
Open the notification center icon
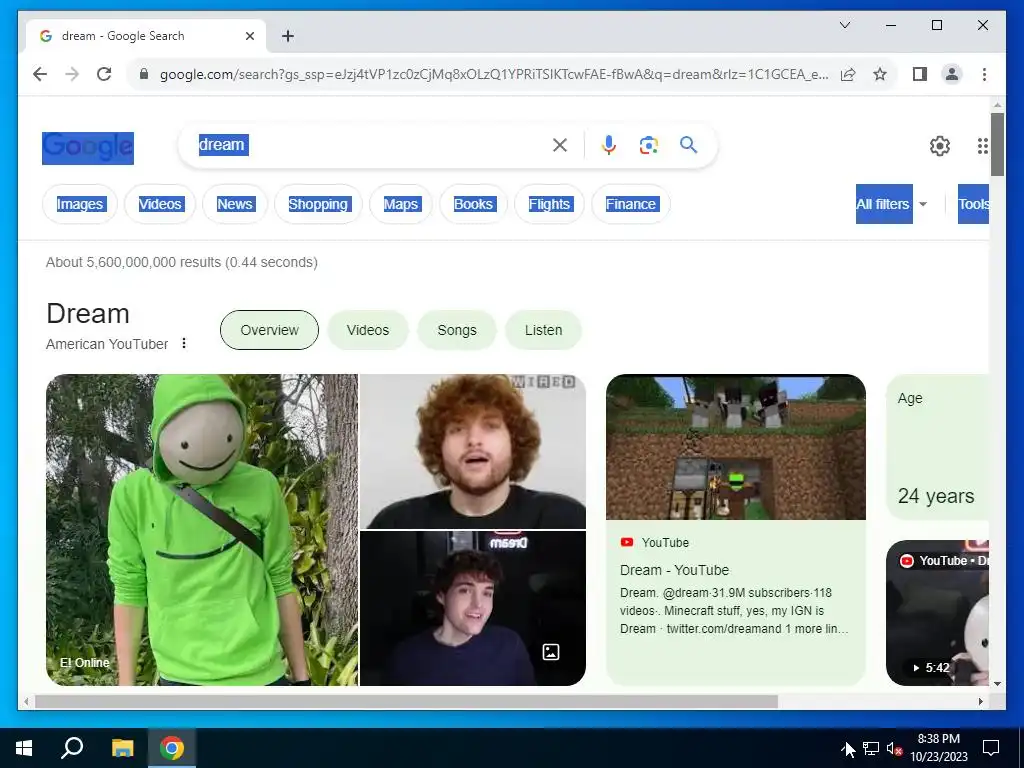tap(991, 748)
